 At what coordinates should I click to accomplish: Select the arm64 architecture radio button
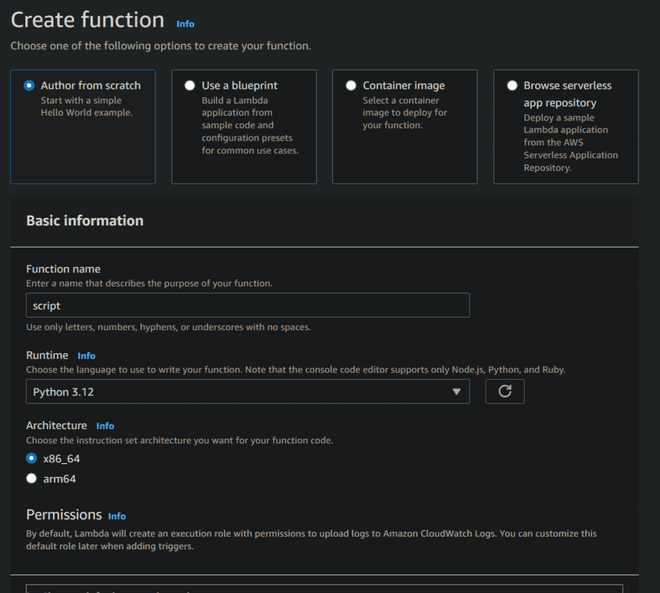[x=32, y=479]
